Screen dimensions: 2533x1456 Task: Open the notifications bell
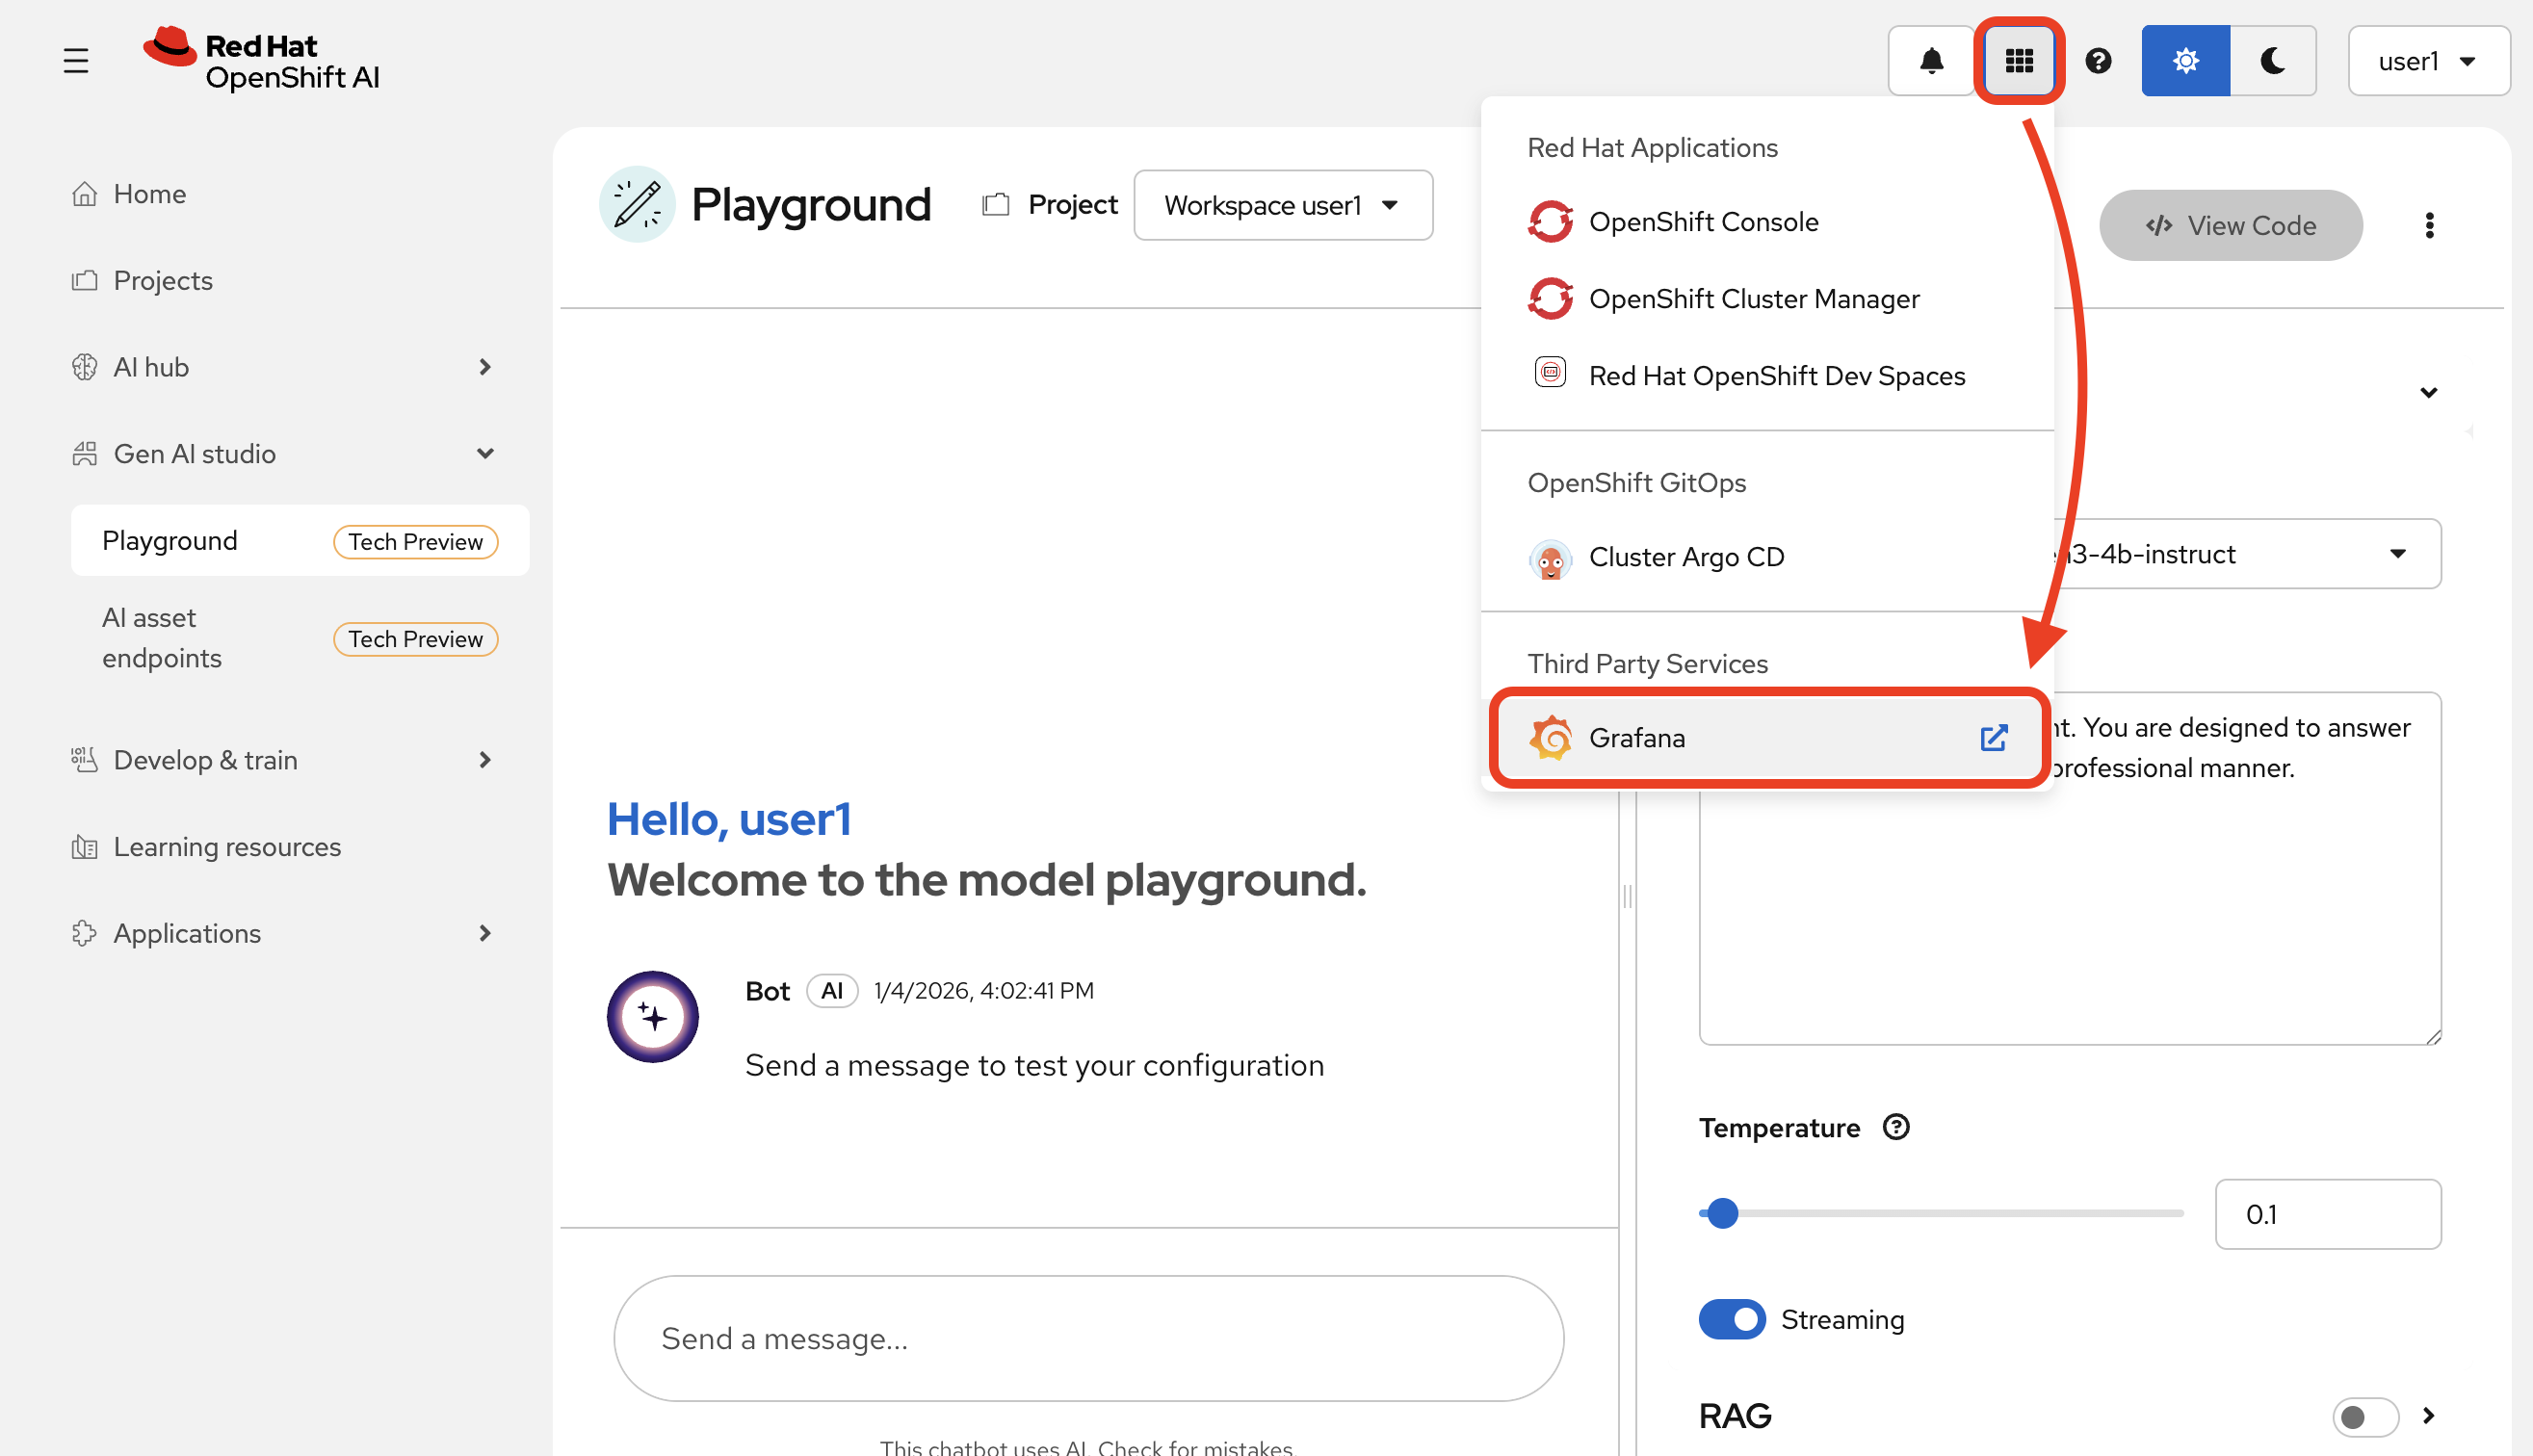1931,61
